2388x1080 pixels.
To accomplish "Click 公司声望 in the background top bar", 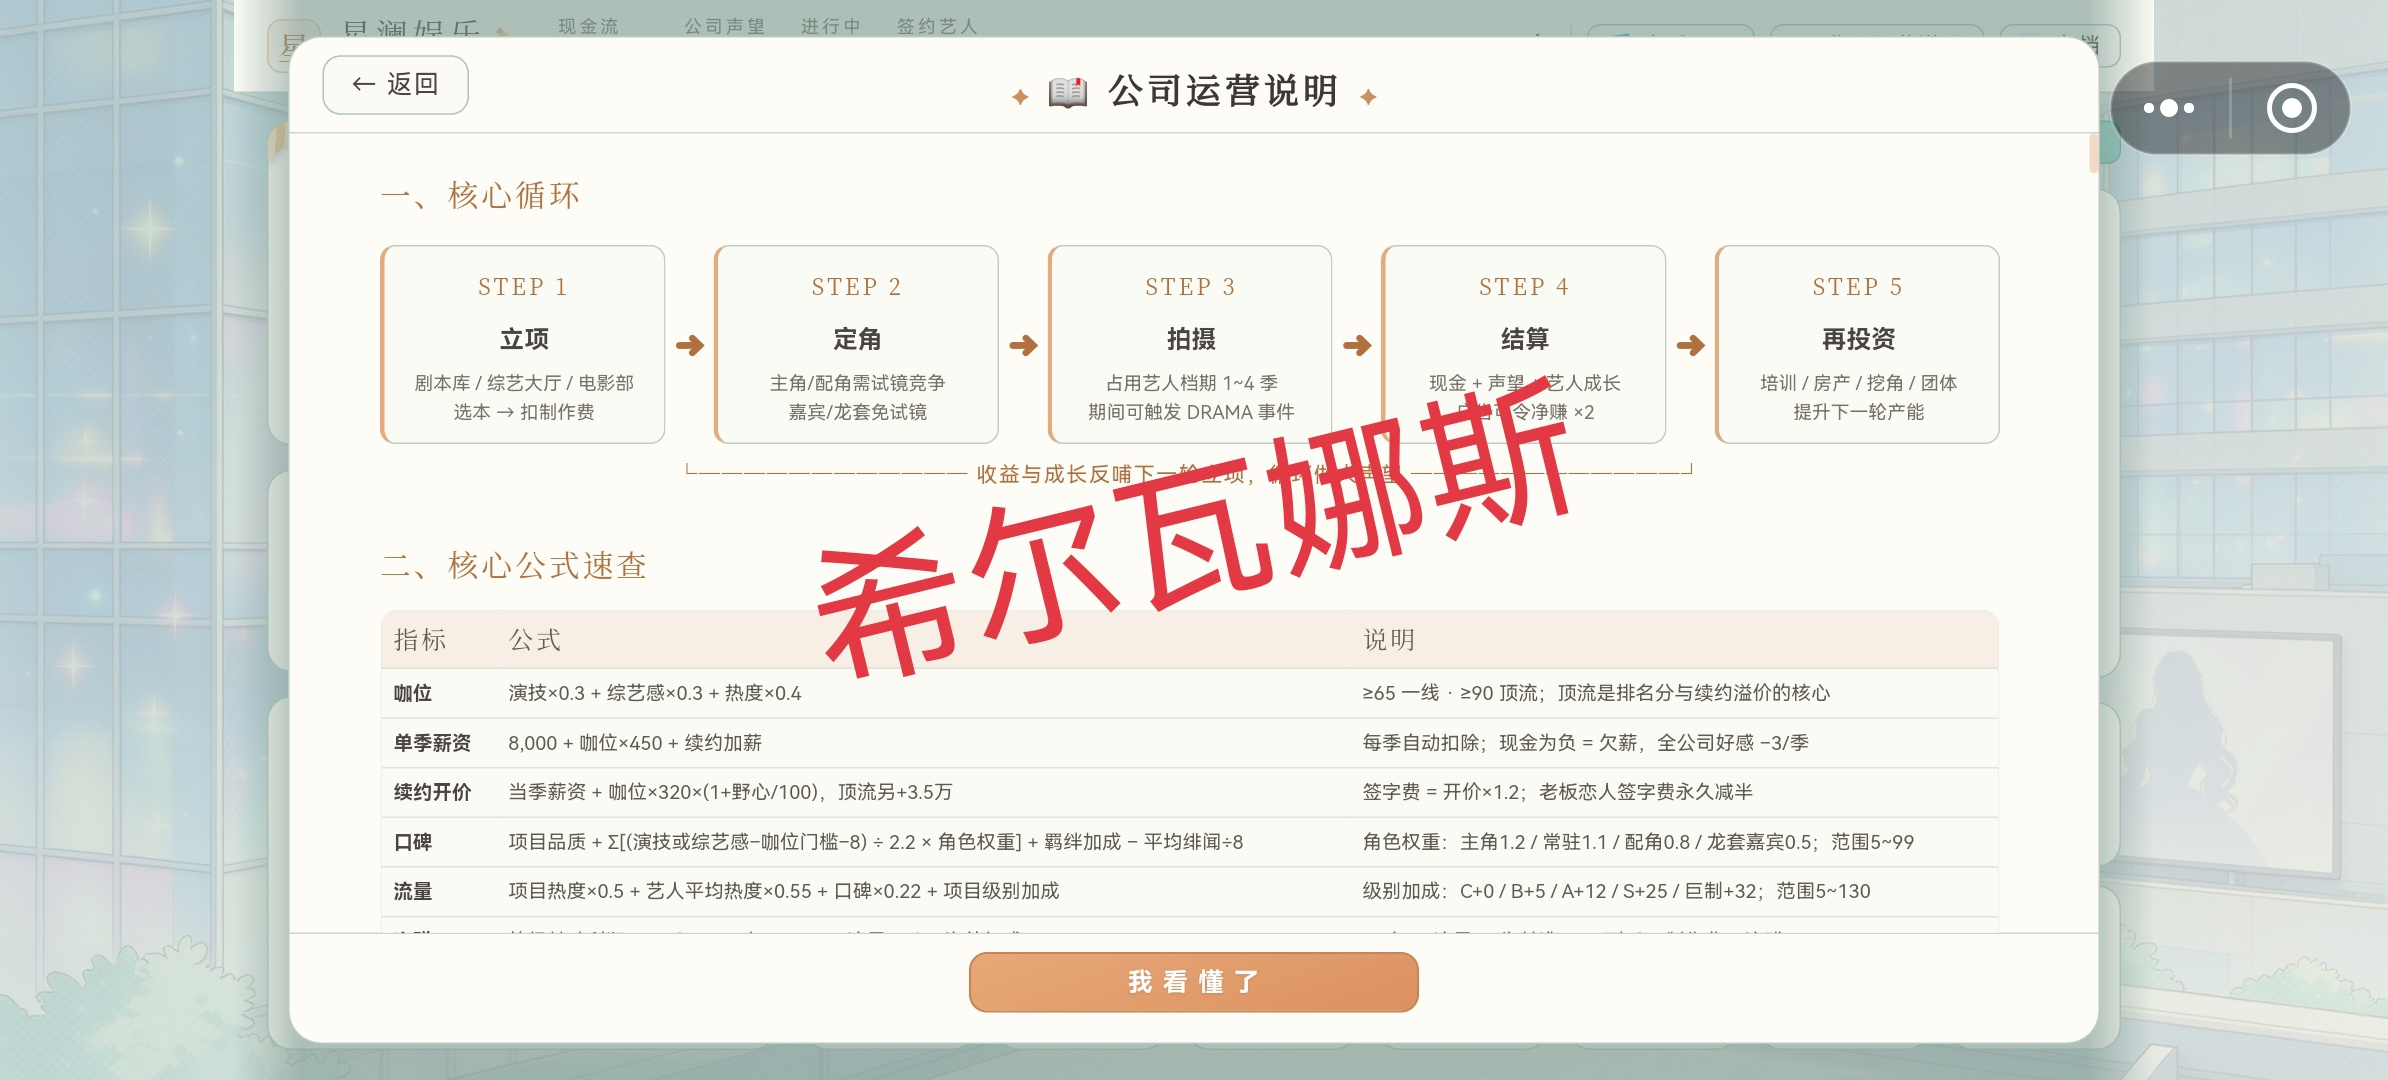I will tap(724, 26).
